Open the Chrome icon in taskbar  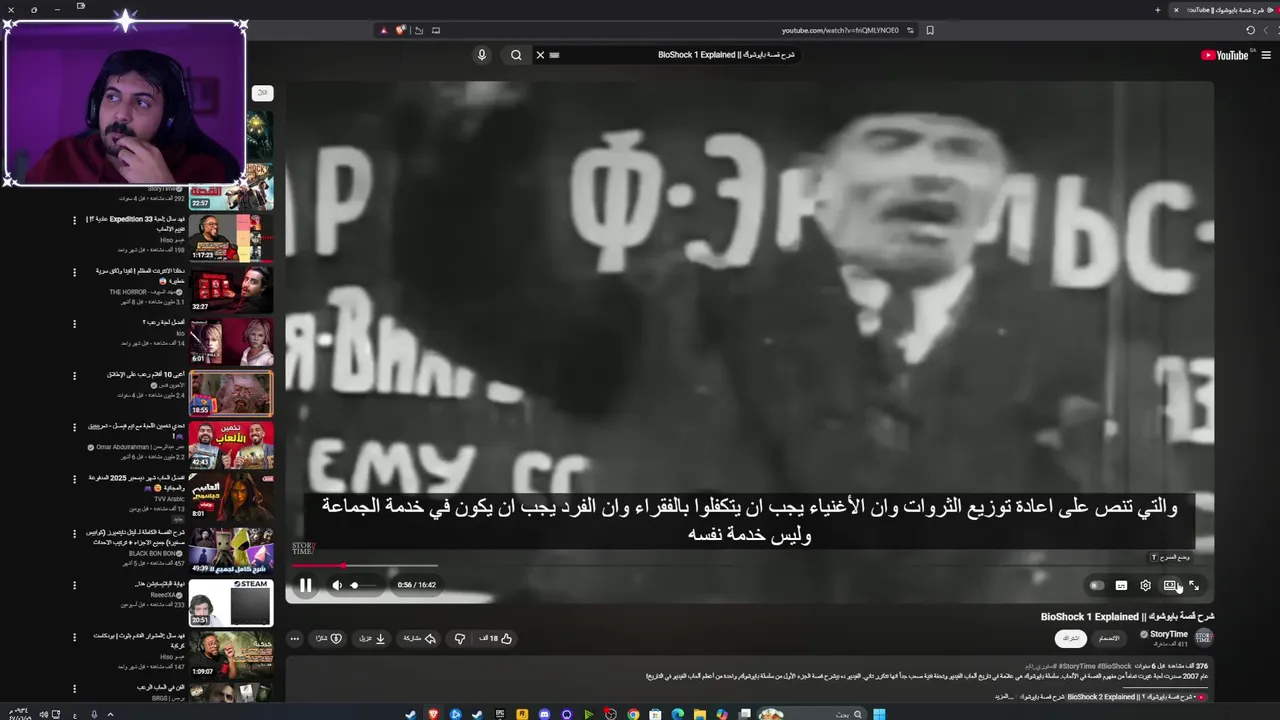pyautogui.click(x=633, y=713)
